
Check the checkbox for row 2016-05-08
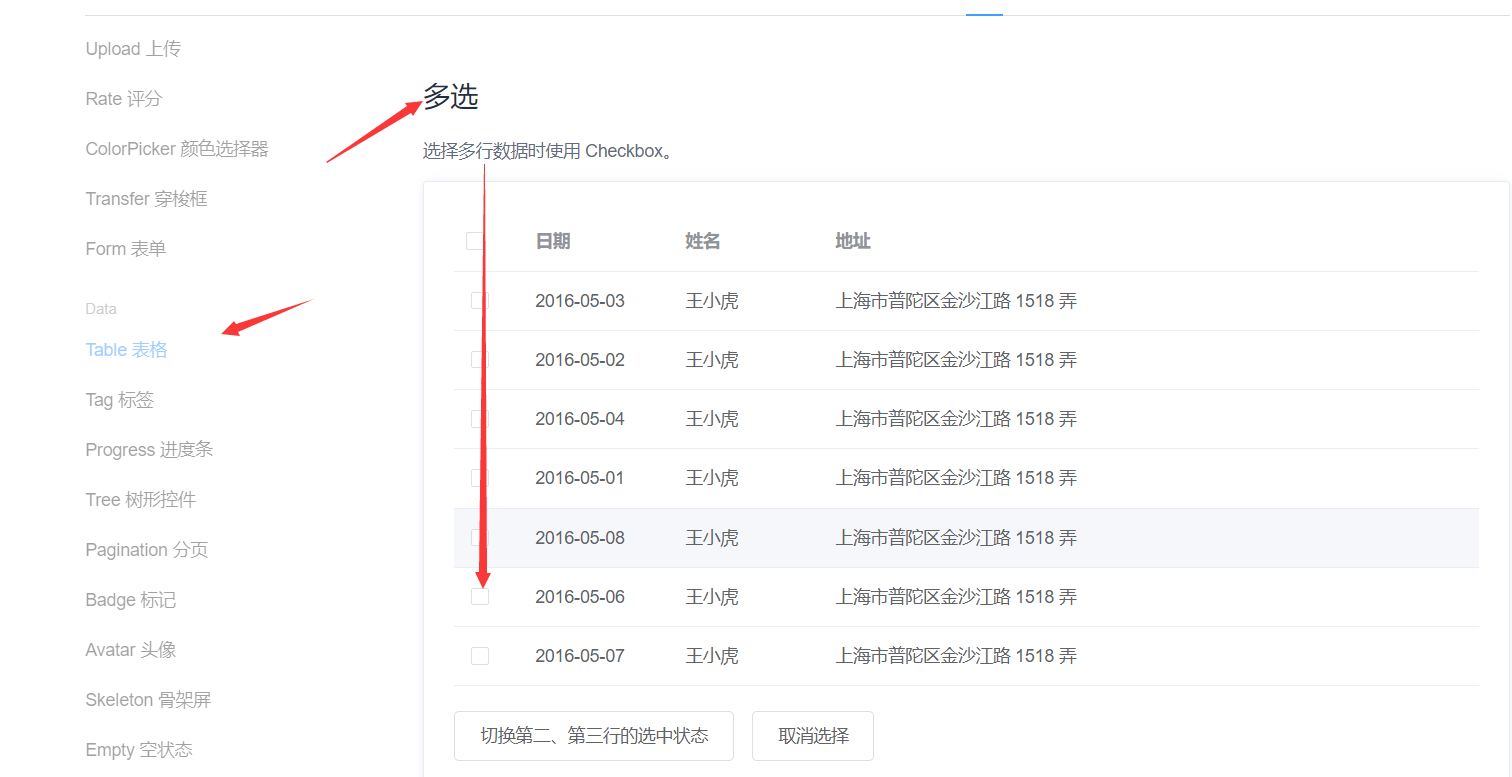(479, 537)
